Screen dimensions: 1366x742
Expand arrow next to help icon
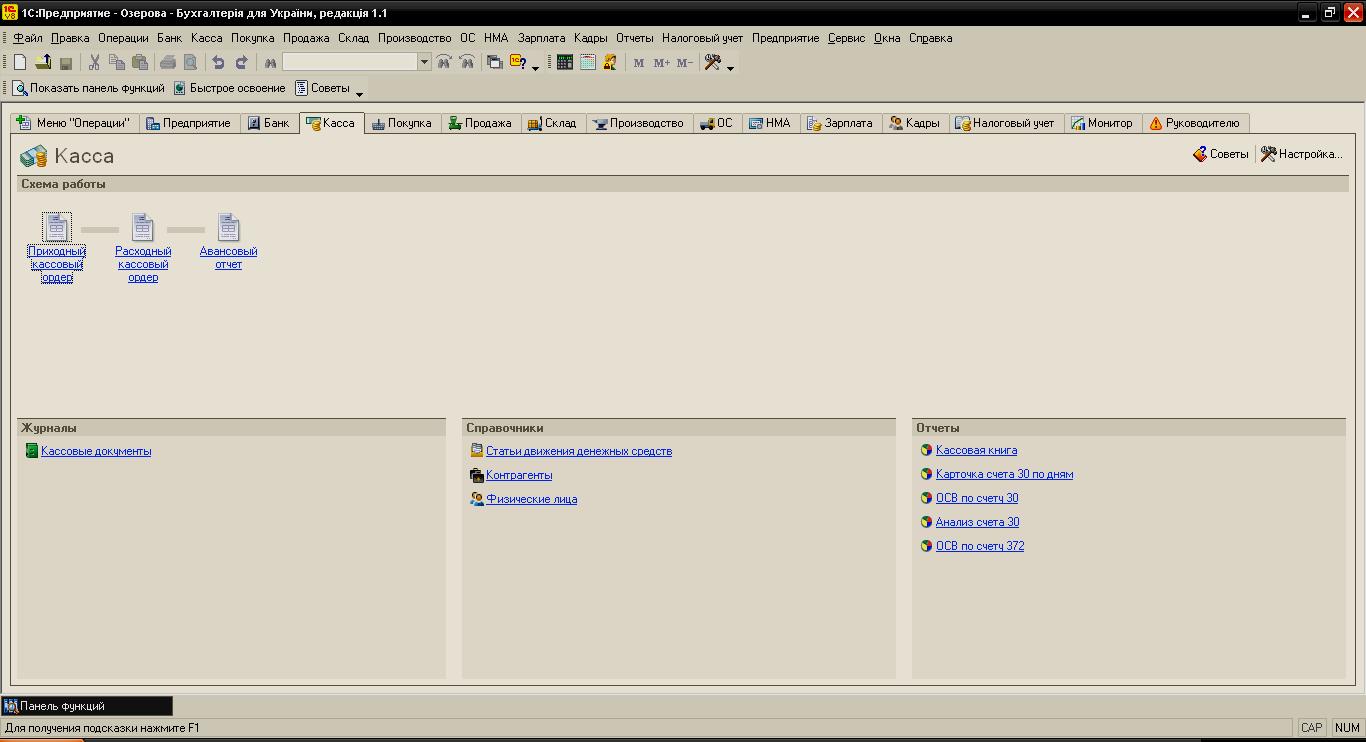point(535,67)
